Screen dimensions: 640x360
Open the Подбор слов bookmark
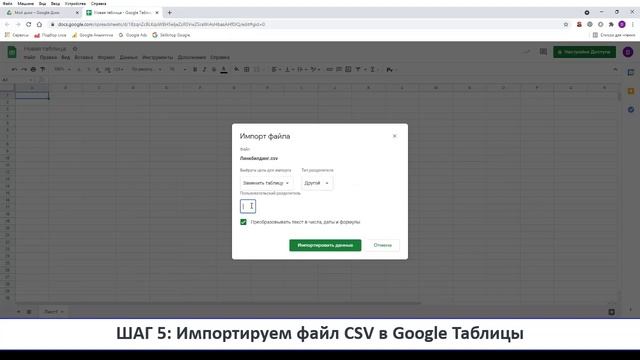[50, 35]
